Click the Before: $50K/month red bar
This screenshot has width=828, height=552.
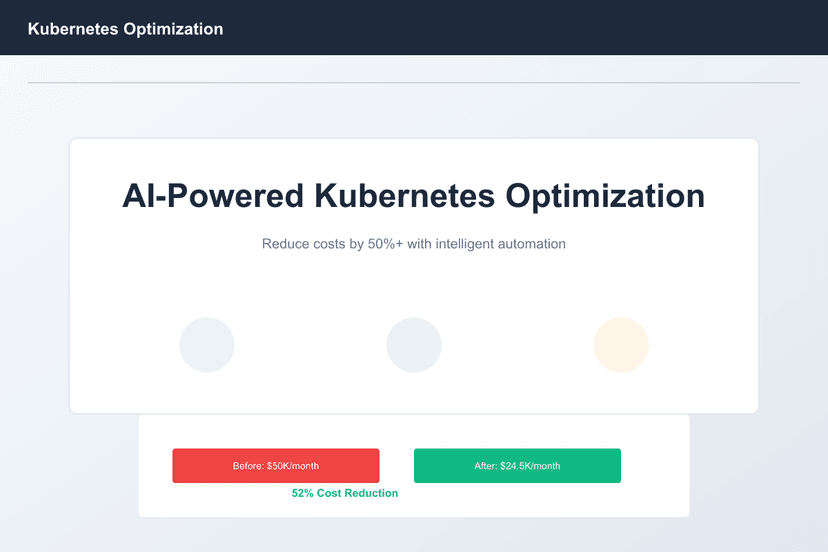[x=276, y=465]
